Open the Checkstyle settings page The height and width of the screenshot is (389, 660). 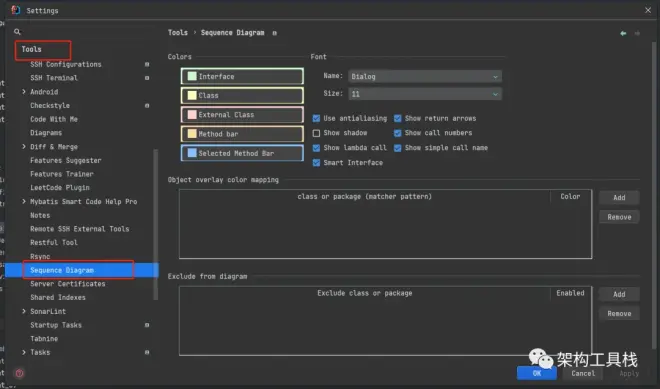point(50,106)
